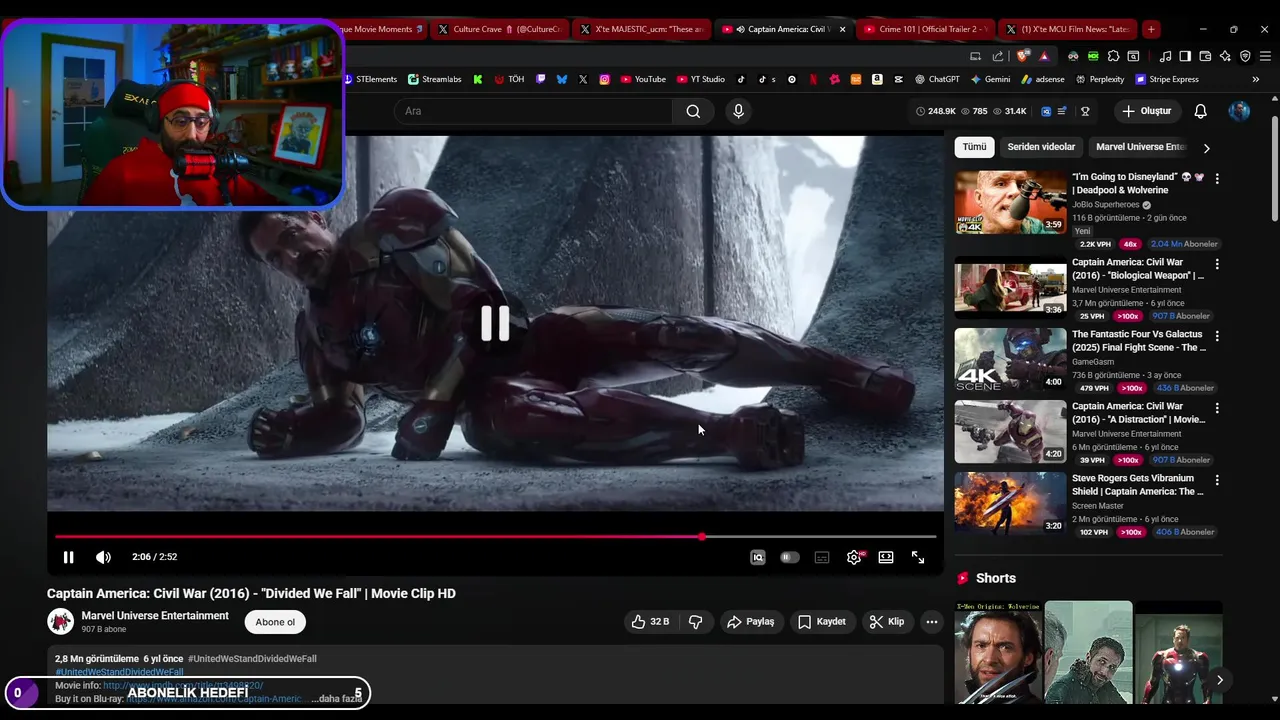The width and height of the screenshot is (1280, 720).
Task: Open options menu for "I'm Going to Disneyland" video
Action: [1217, 178]
